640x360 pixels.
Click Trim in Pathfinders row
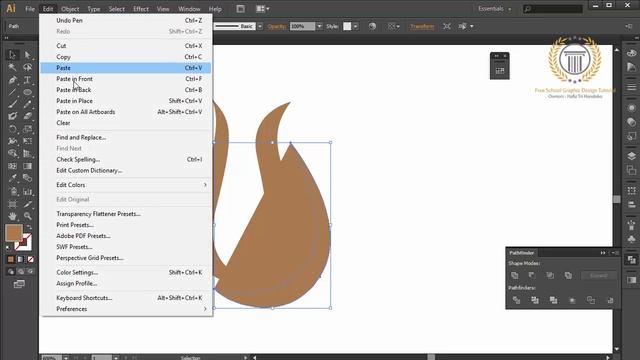coord(535,300)
